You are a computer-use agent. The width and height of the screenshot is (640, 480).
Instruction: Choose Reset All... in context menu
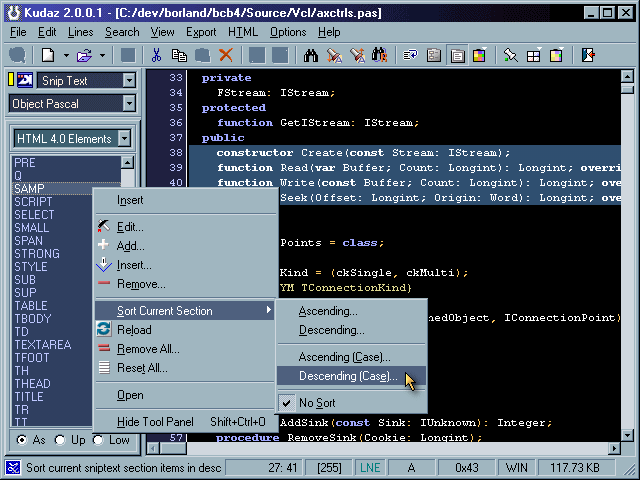[184, 368]
